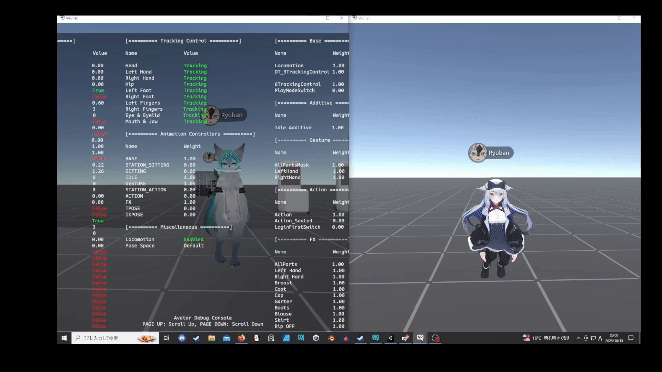The width and height of the screenshot is (662, 372).
Task: Launch Microsoft Store from the taskbar
Action: coord(227,338)
